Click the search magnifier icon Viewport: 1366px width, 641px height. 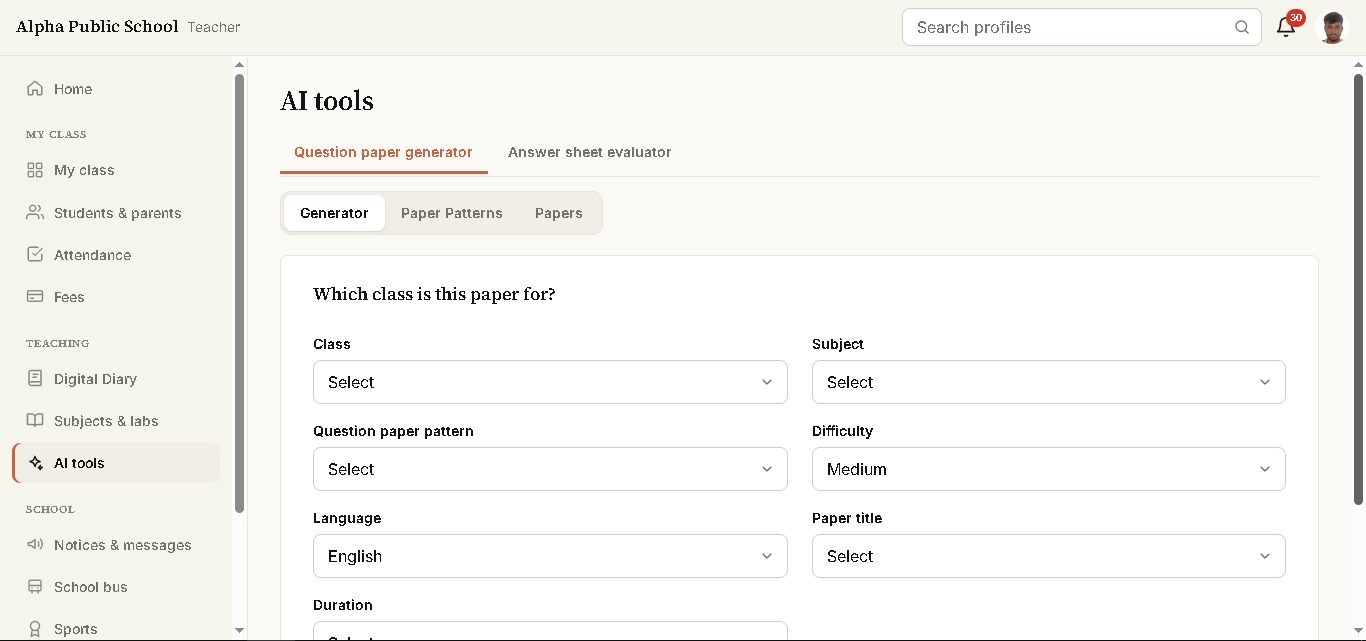pyautogui.click(x=1242, y=27)
